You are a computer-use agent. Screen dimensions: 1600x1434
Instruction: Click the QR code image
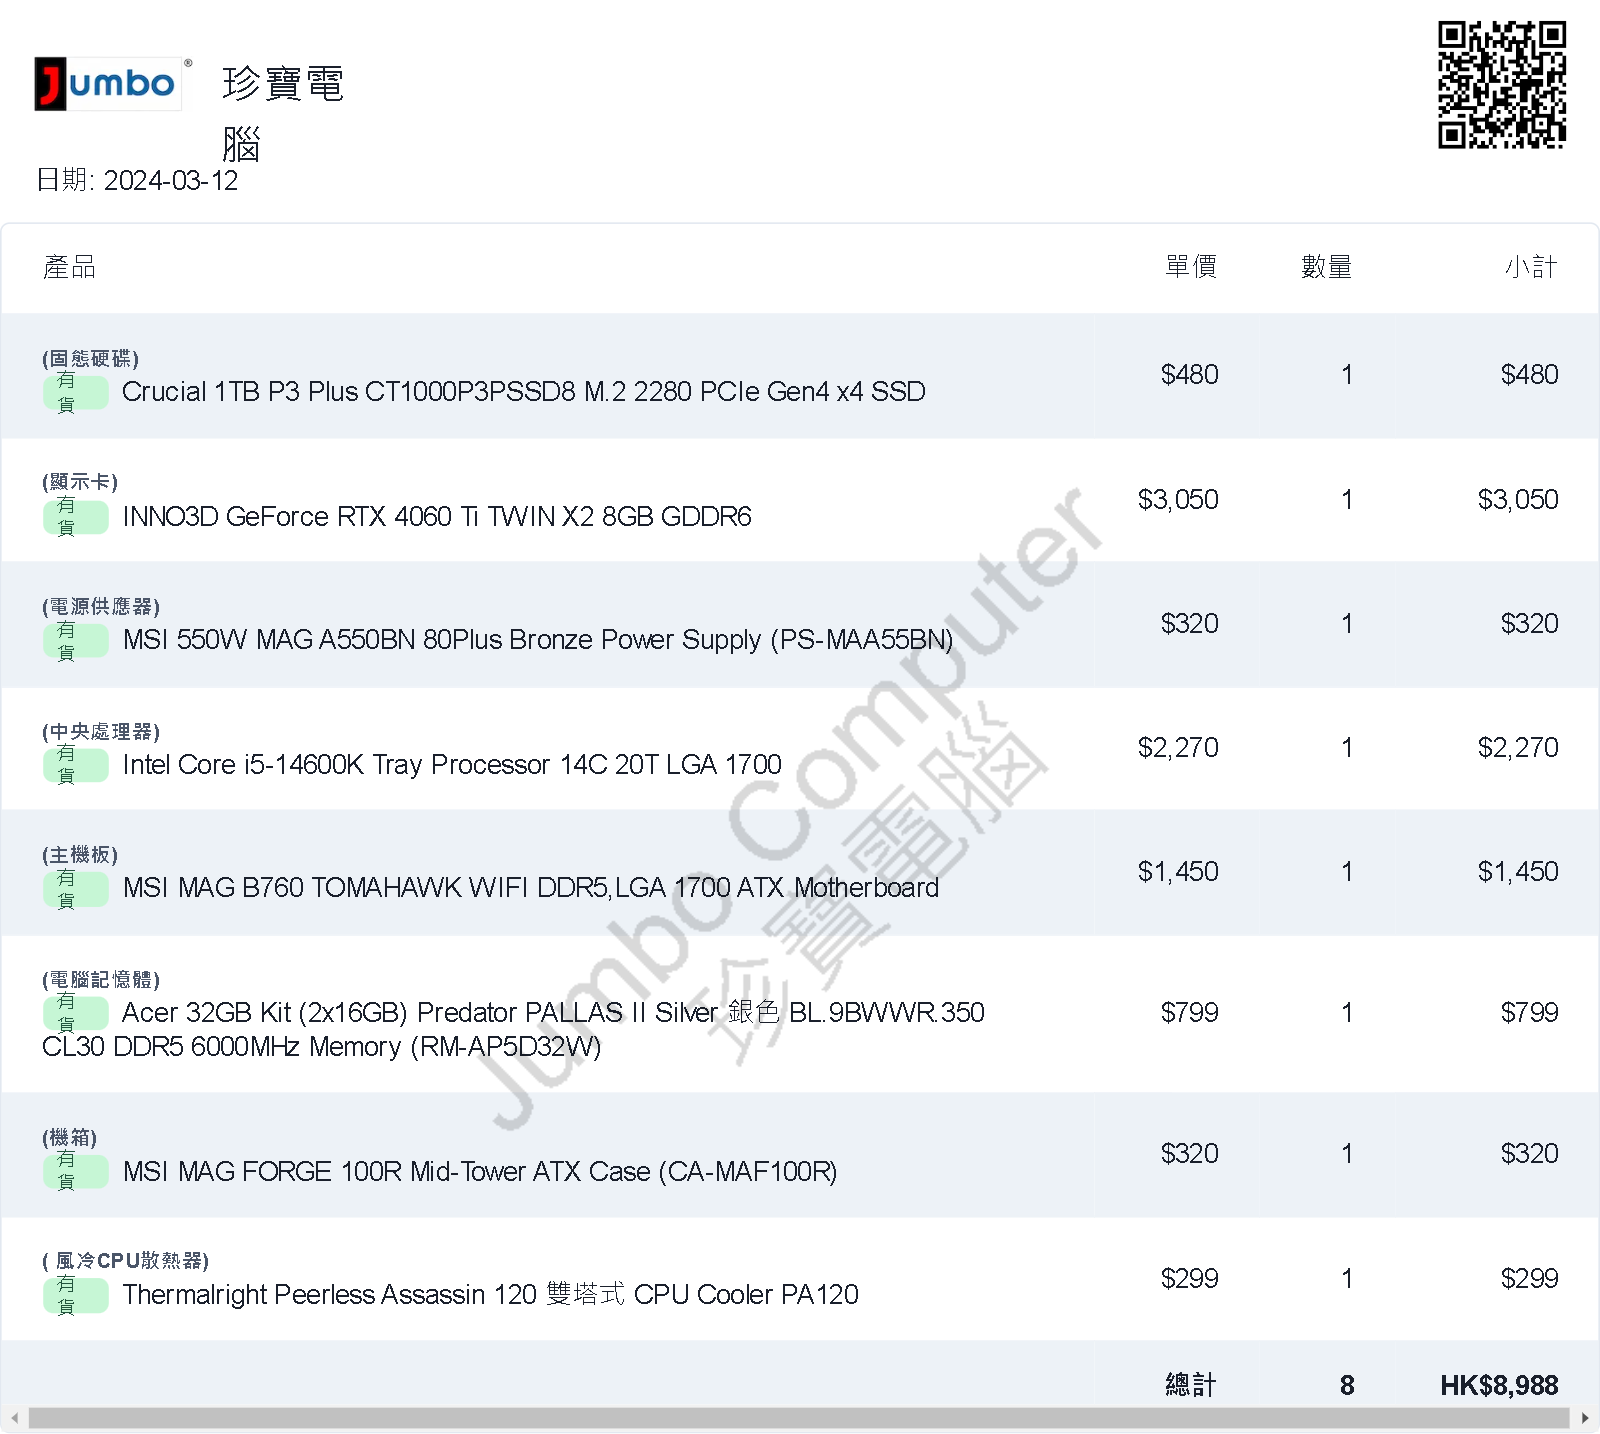pyautogui.click(x=1502, y=84)
